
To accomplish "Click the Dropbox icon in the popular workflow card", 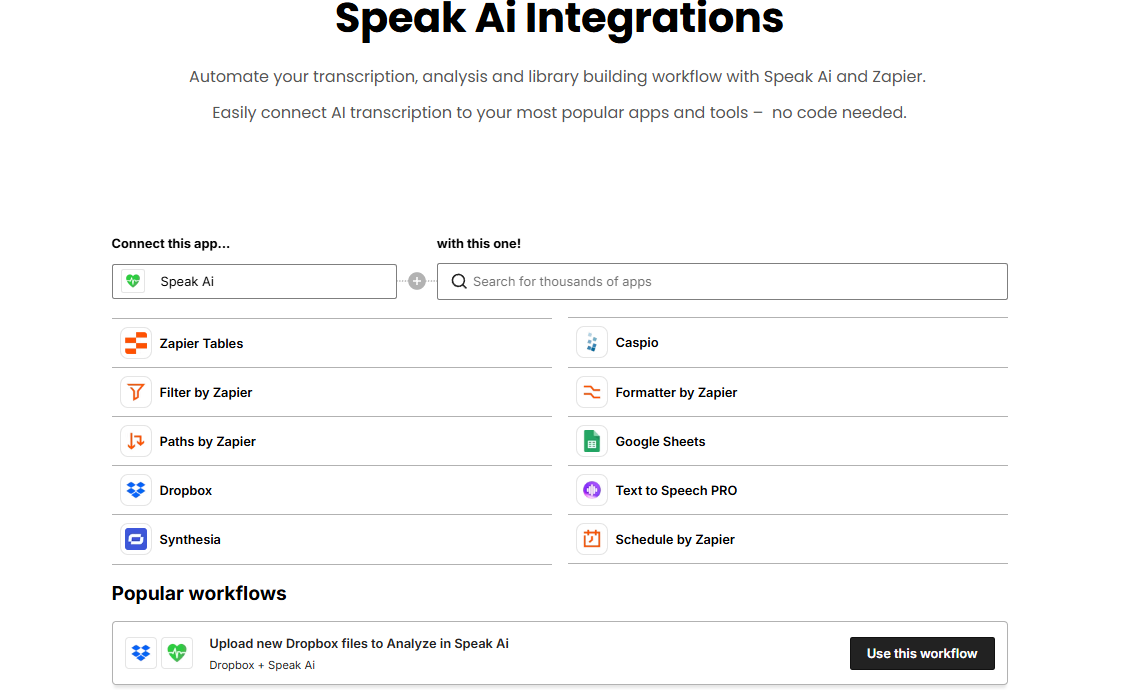I will click(x=141, y=652).
